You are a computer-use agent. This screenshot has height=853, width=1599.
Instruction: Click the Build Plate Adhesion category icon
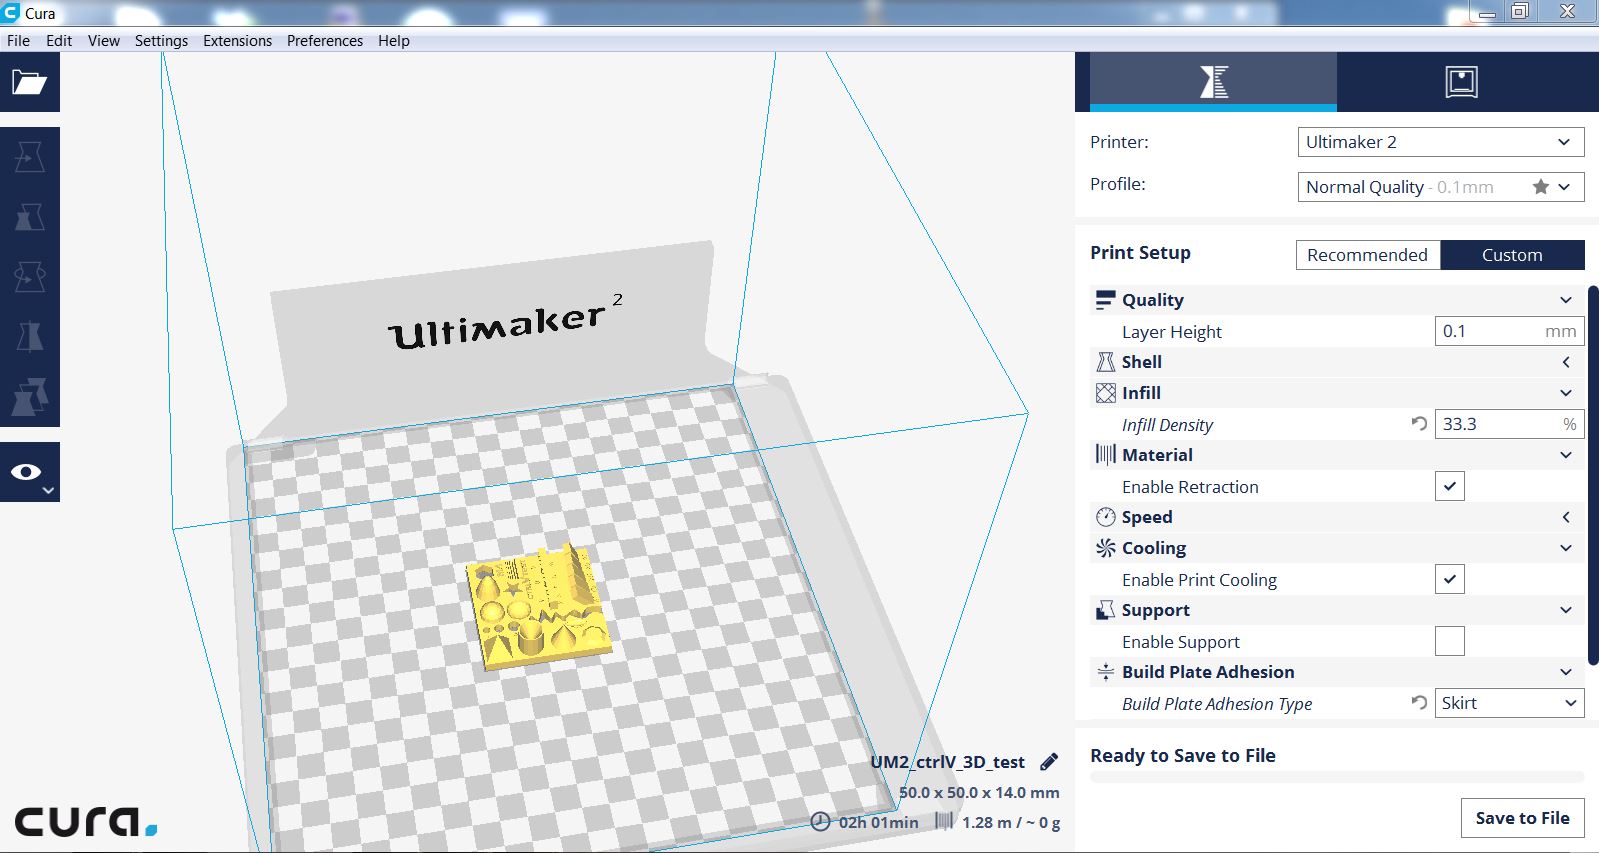(x=1105, y=672)
